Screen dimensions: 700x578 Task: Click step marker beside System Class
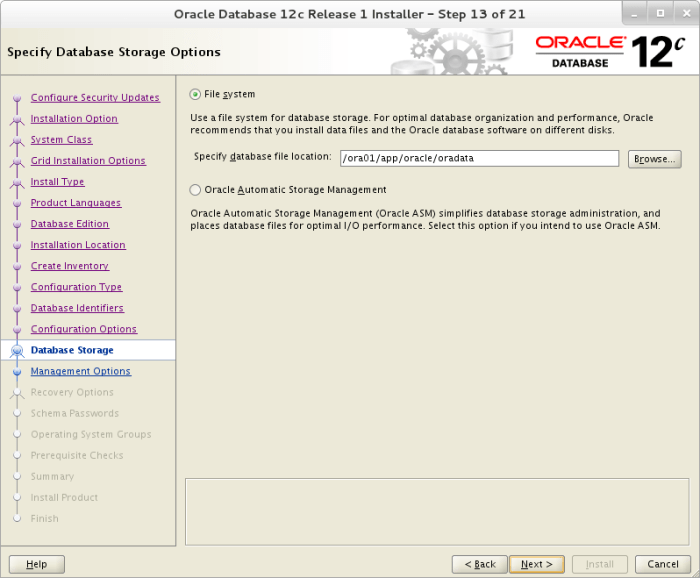(17, 140)
